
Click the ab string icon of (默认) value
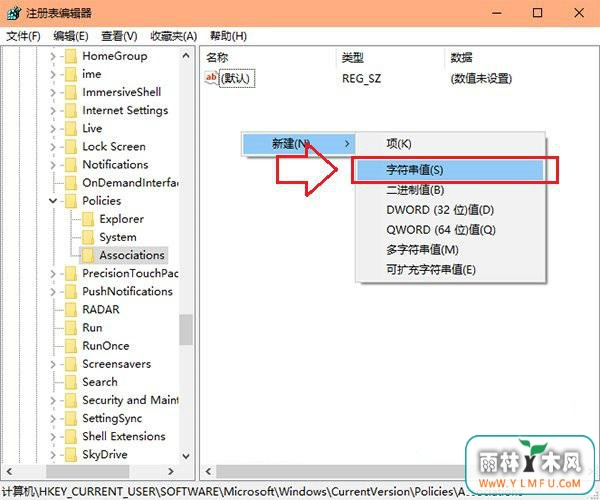(x=212, y=78)
